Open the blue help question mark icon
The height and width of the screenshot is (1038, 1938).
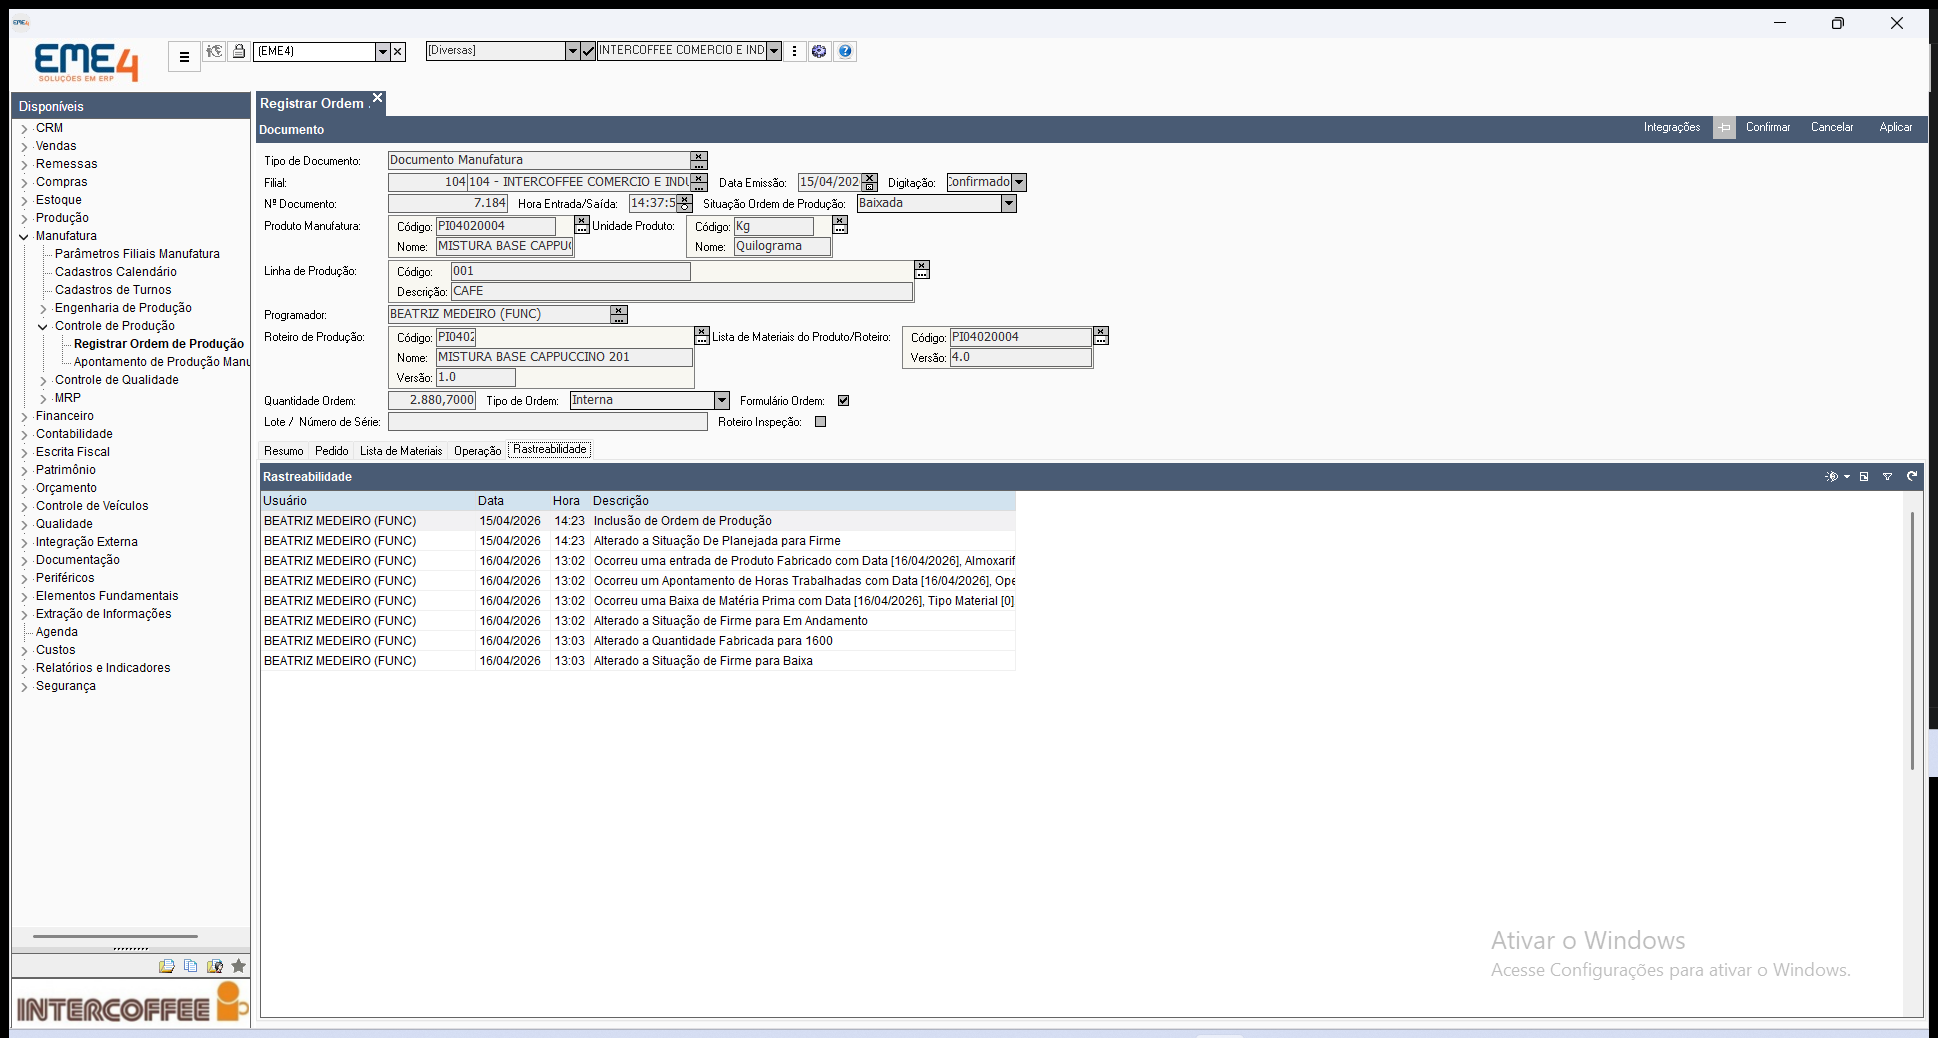click(x=846, y=51)
